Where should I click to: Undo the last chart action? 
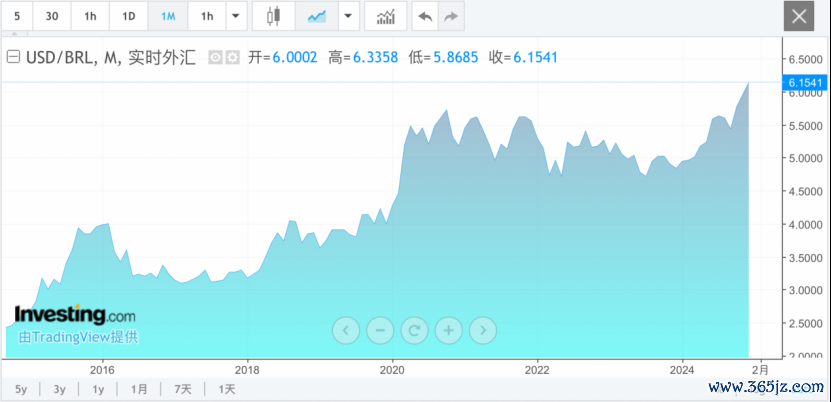click(425, 16)
